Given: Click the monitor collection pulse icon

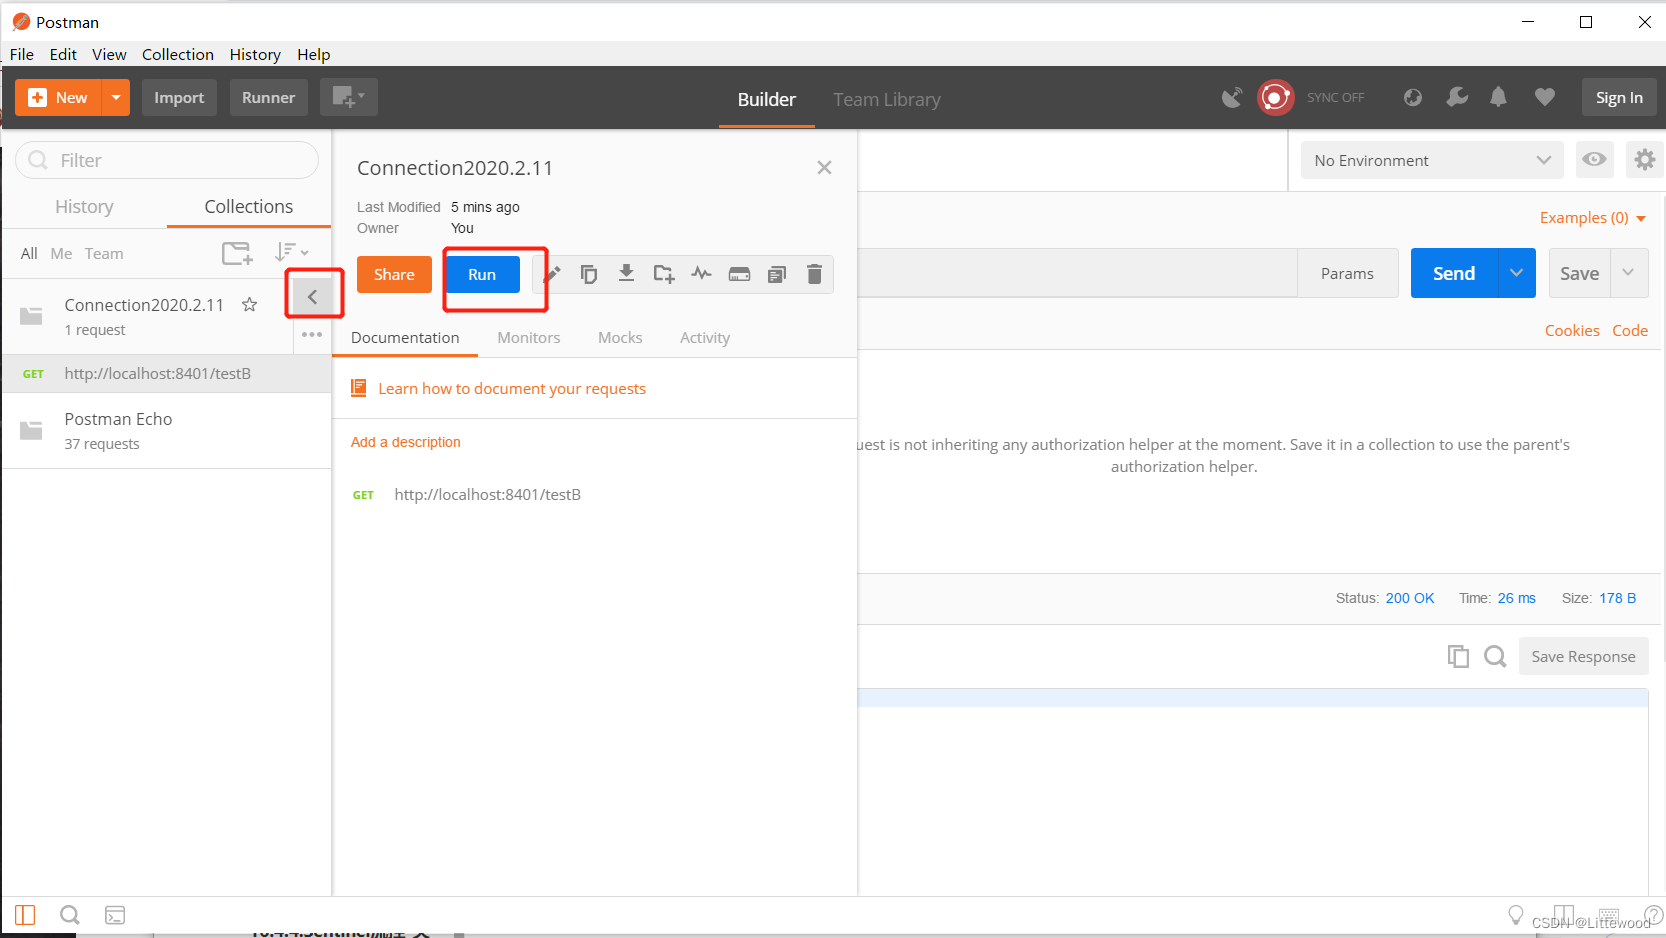Looking at the screenshot, I should (702, 273).
